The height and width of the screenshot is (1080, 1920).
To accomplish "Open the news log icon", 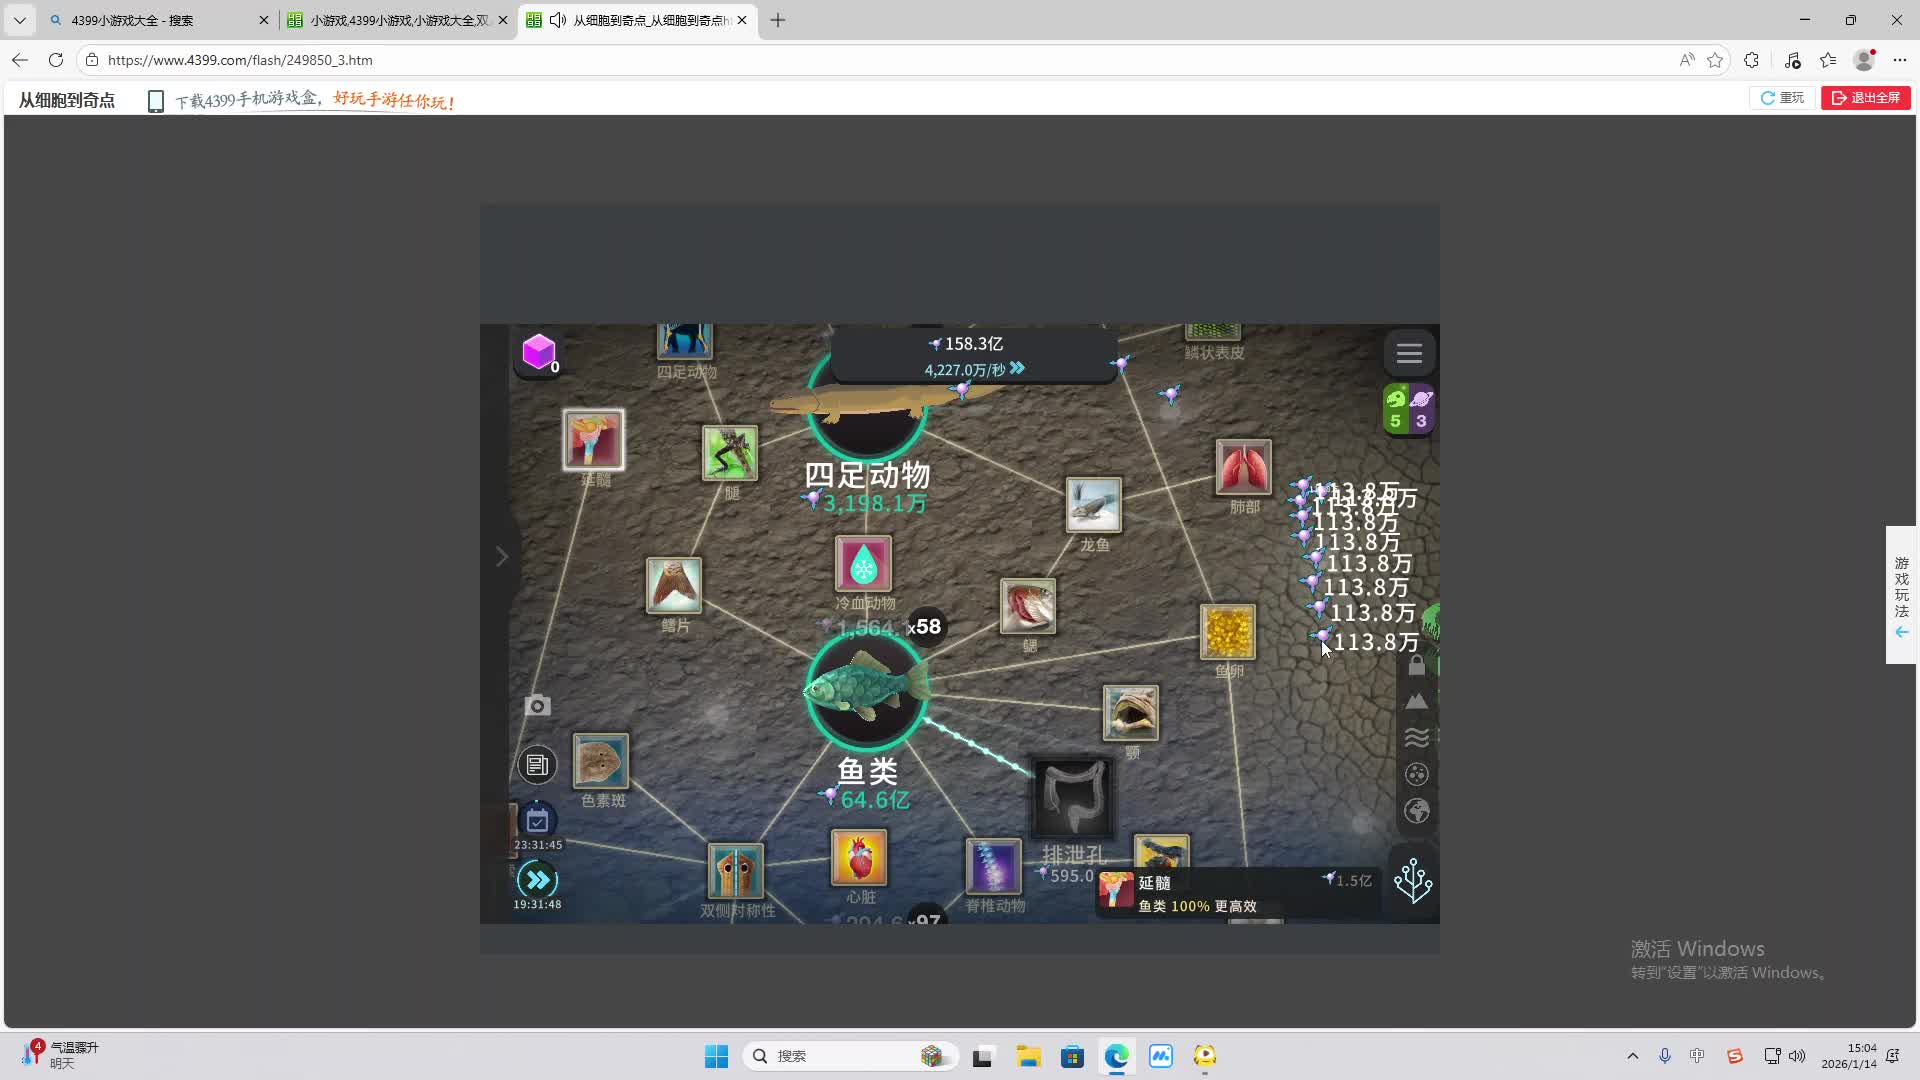I will tap(537, 765).
